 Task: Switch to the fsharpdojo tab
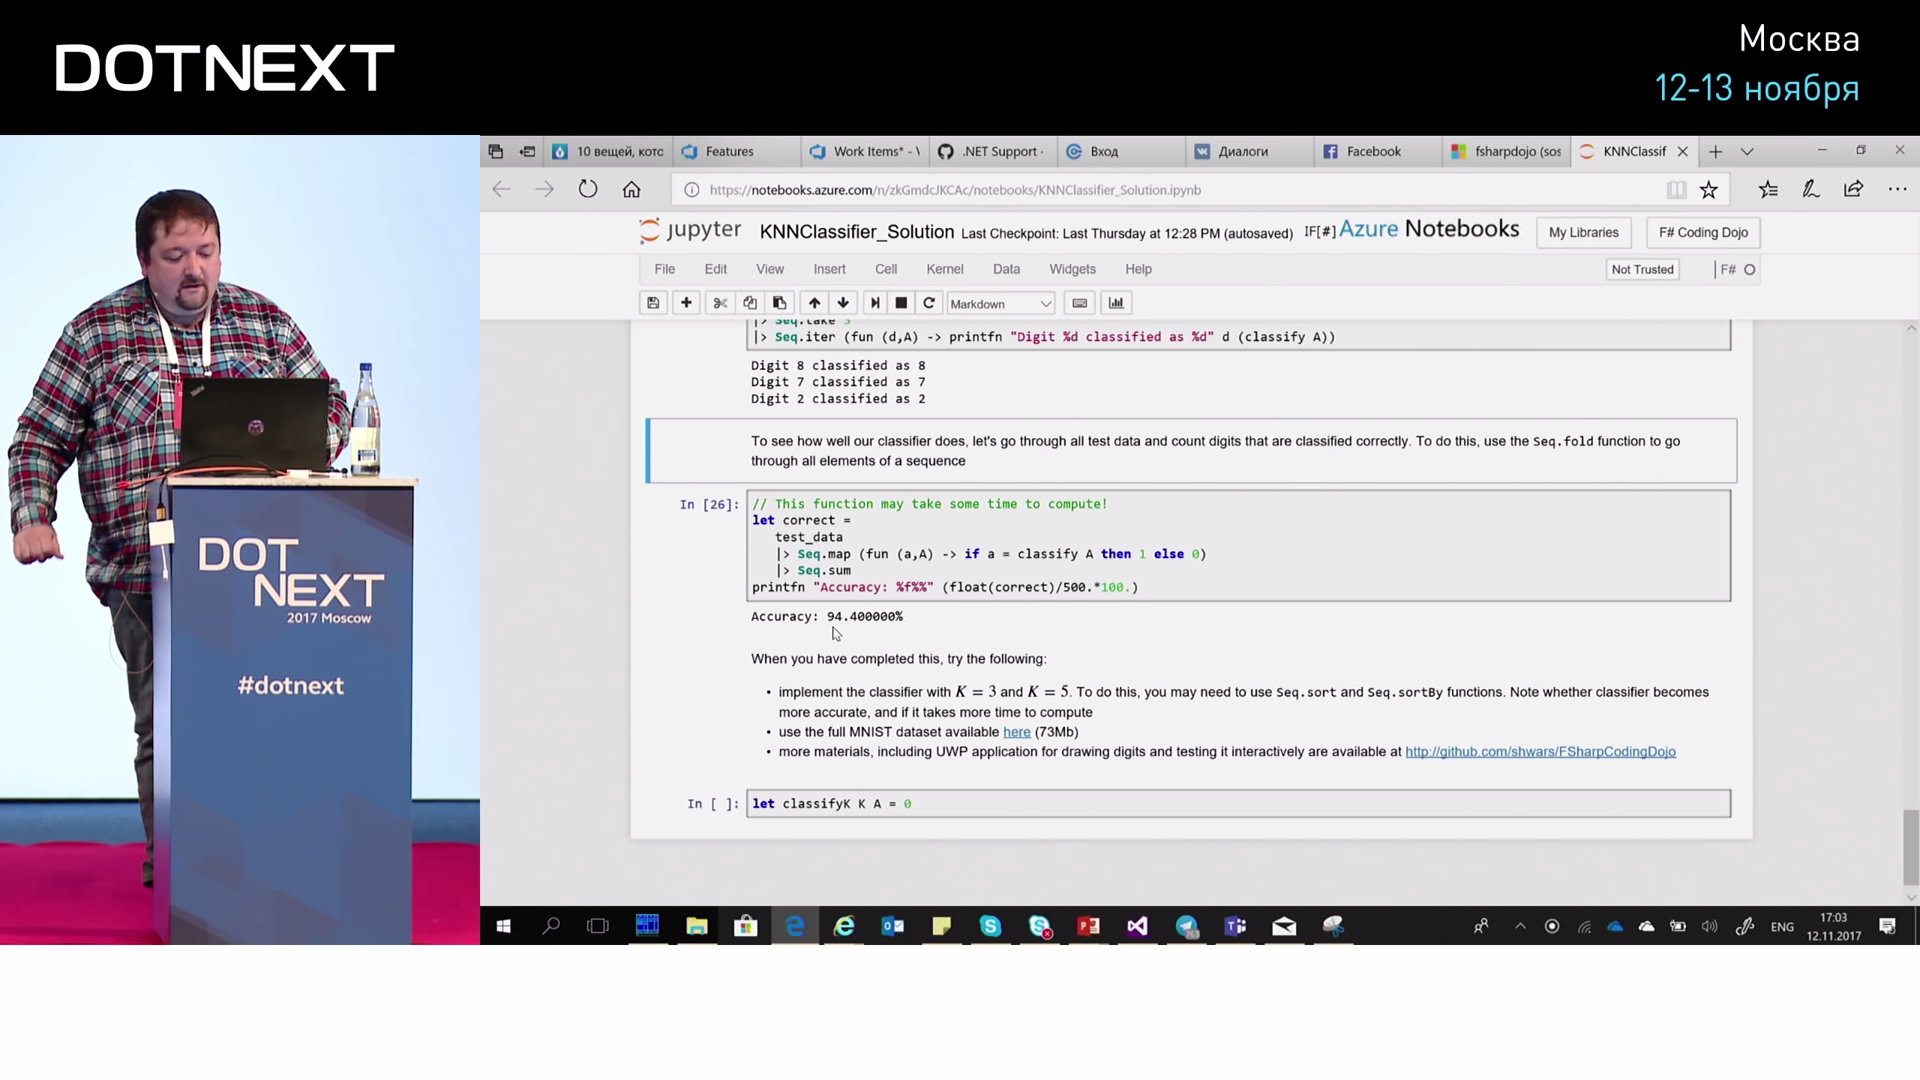pos(1506,151)
